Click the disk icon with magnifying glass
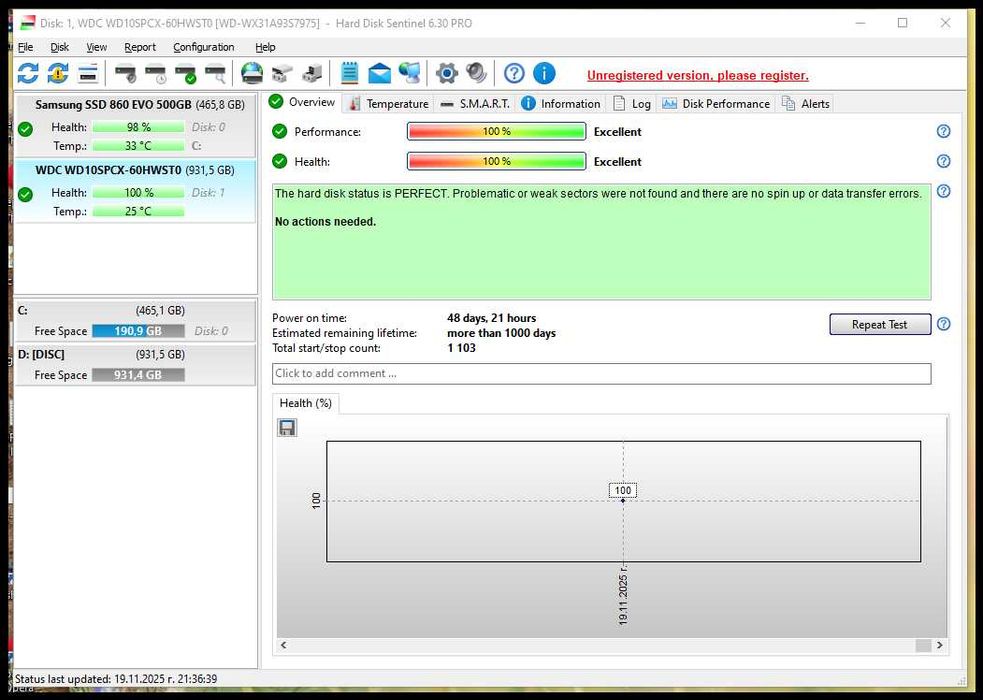The width and height of the screenshot is (983, 700). coord(216,74)
